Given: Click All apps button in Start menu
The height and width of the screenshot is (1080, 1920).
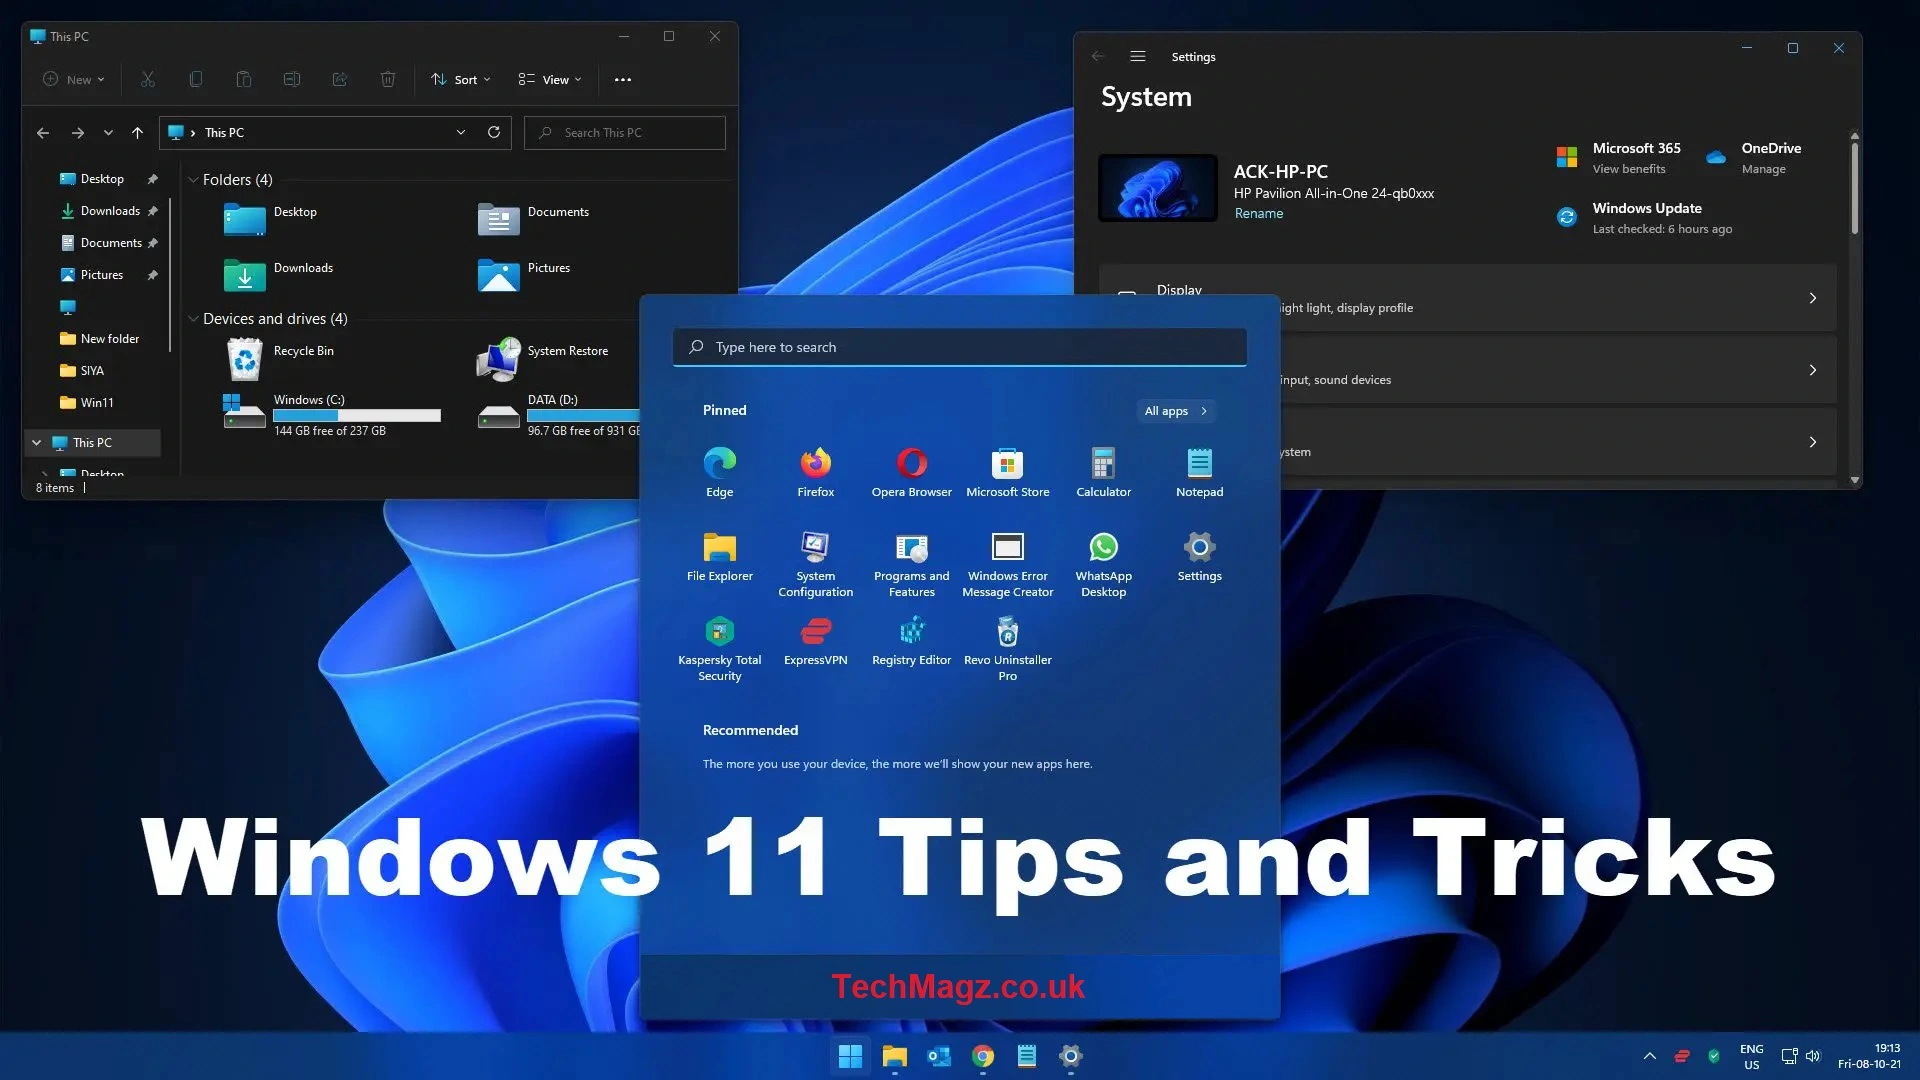Looking at the screenshot, I should click(1174, 410).
